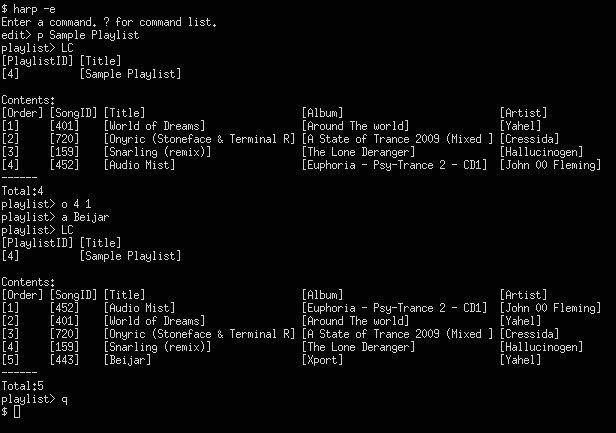
Task: Select the "[Beijar]" song title entry
Action: click(129, 360)
